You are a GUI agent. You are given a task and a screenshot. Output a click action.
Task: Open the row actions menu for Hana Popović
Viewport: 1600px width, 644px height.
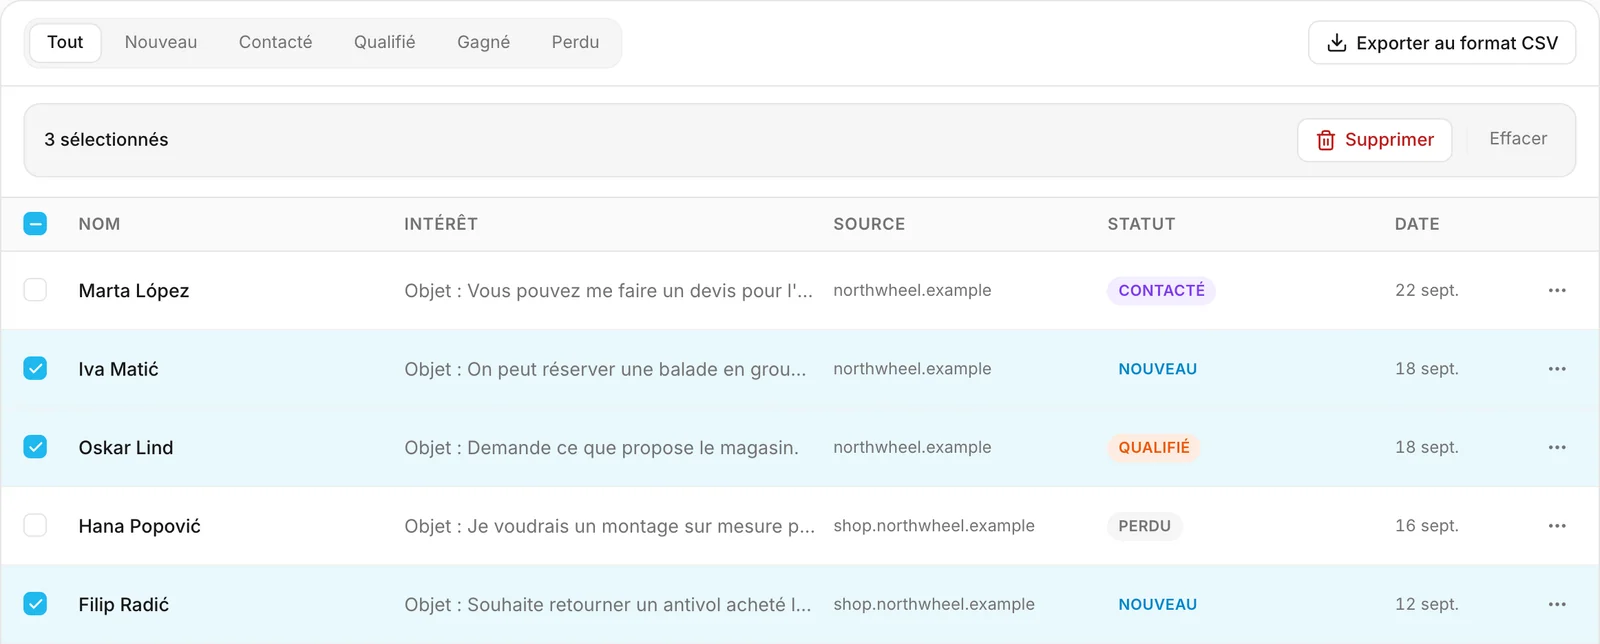point(1557,526)
